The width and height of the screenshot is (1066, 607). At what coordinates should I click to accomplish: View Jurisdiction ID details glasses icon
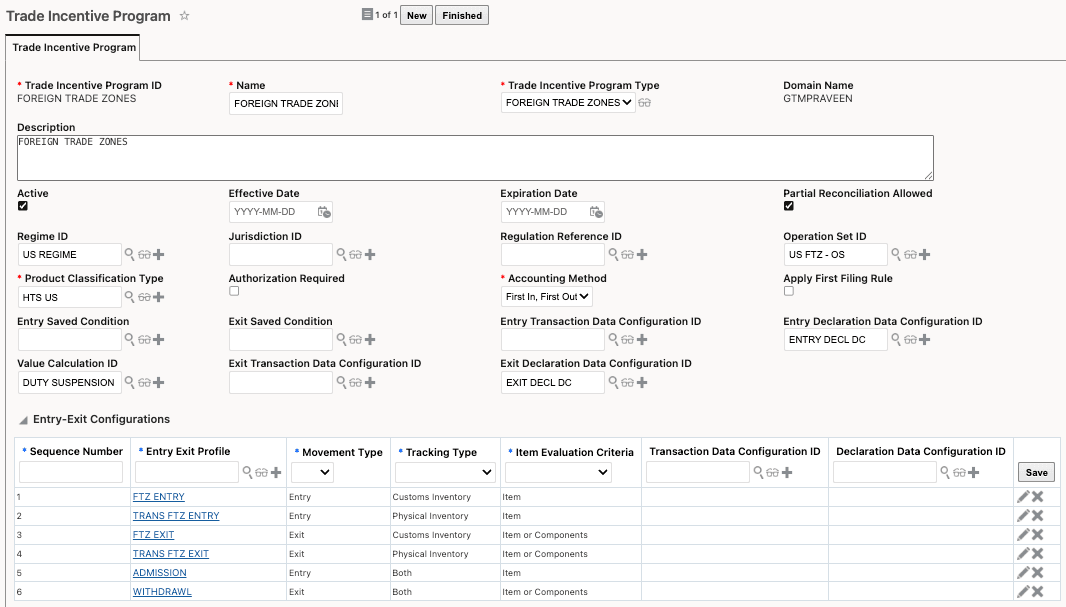(x=356, y=254)
